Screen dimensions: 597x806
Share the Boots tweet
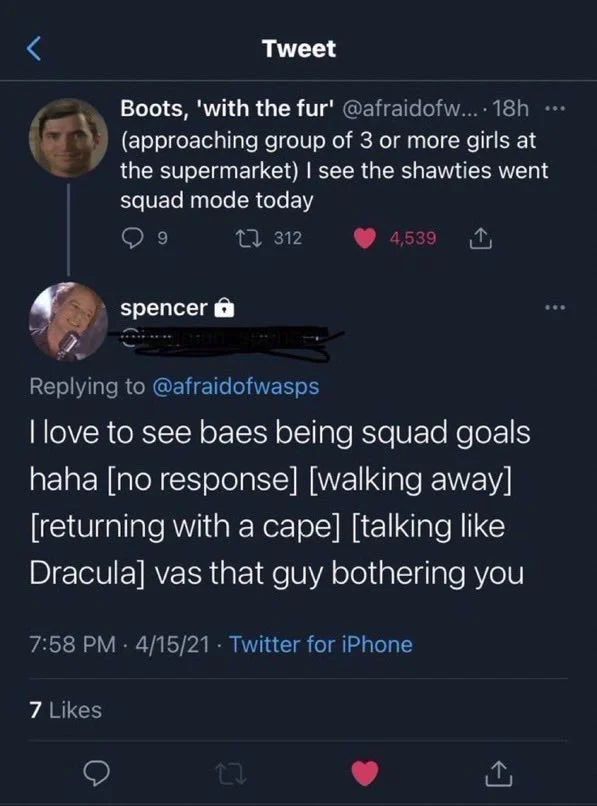click(479, 237)
